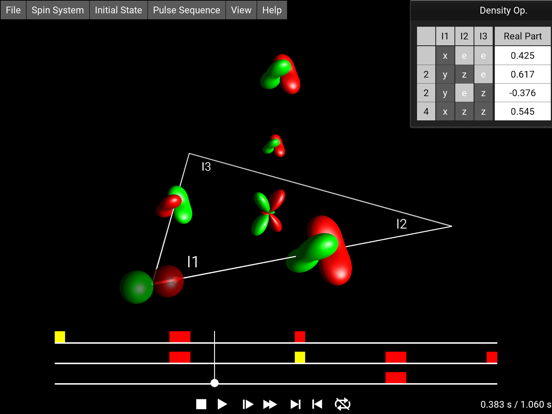The width and height of the screenshot is (552, 414).
Task: Open the View menu
Action: coord(241,10)
